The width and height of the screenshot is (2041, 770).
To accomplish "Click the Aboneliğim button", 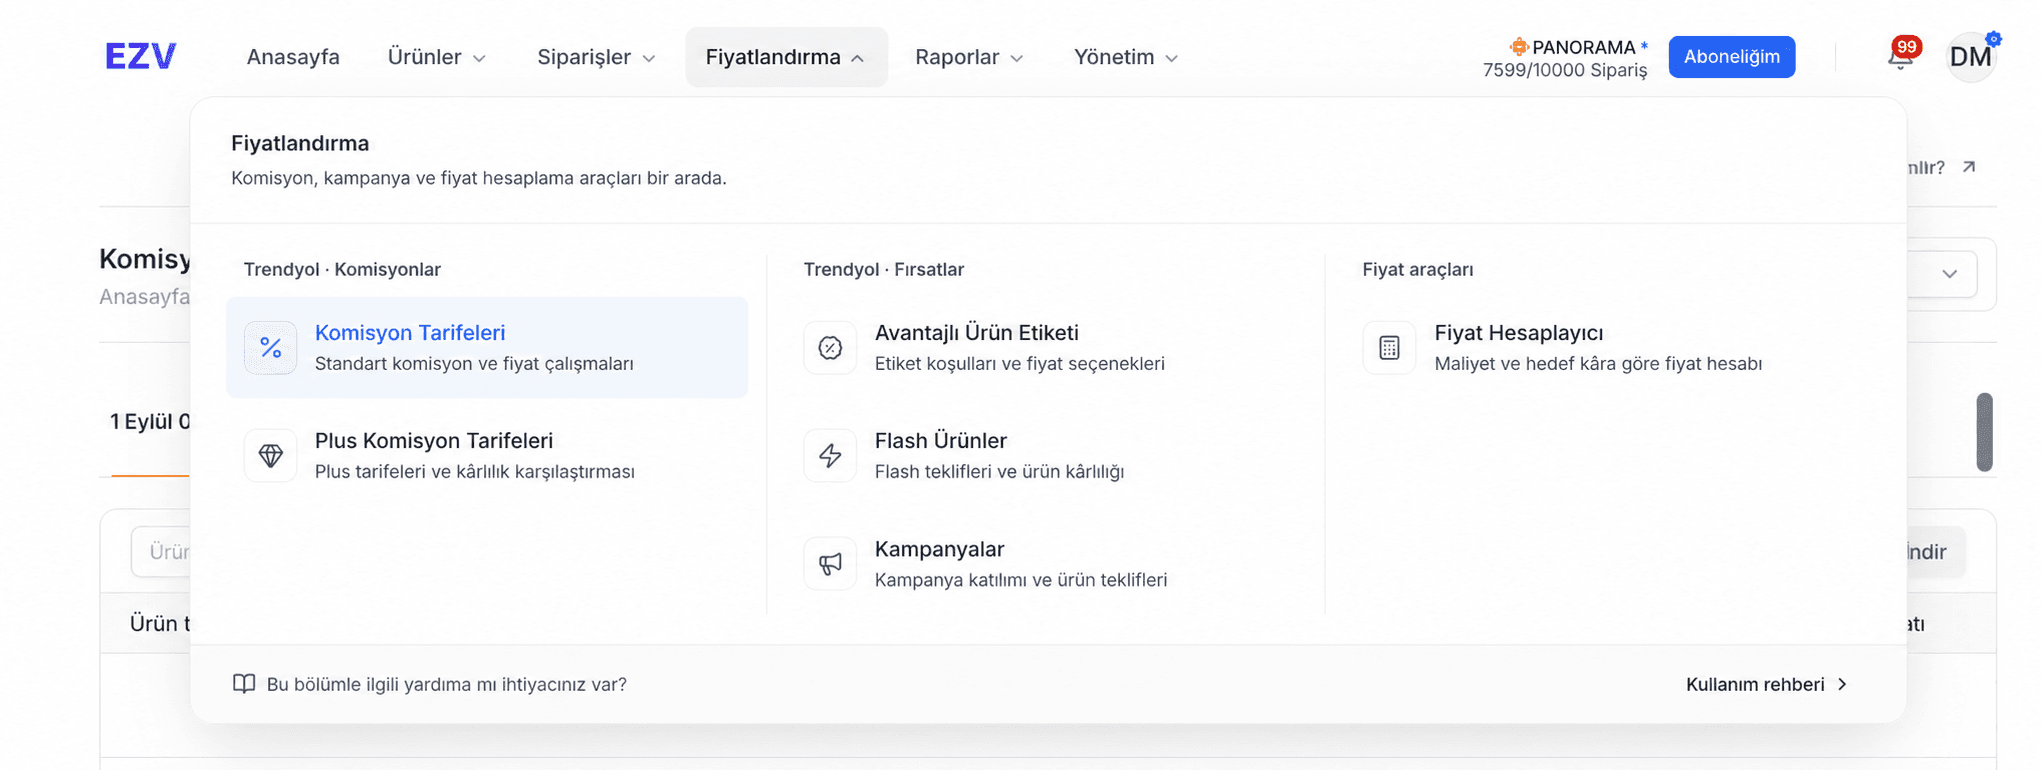I will (1731, 57).
